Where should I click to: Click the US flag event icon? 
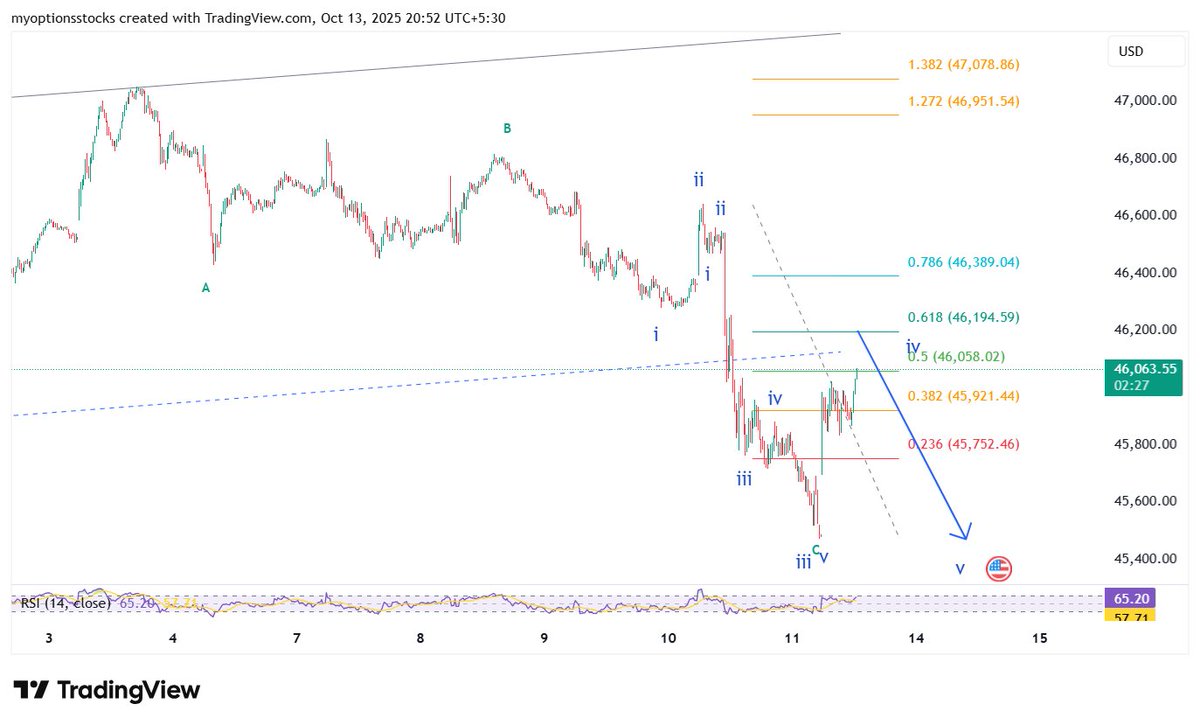998,569
